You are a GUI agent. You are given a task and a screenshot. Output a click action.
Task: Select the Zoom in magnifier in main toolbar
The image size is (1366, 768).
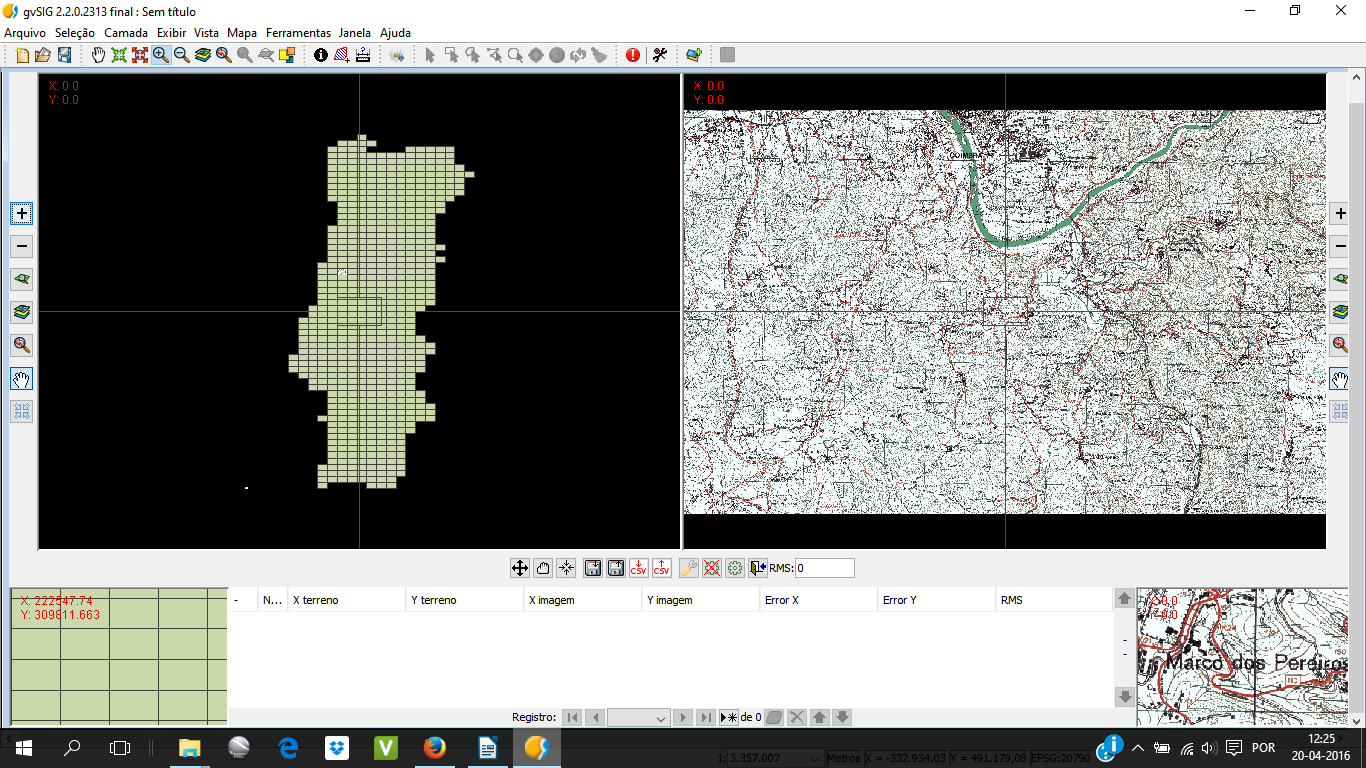tap(161, 55)
